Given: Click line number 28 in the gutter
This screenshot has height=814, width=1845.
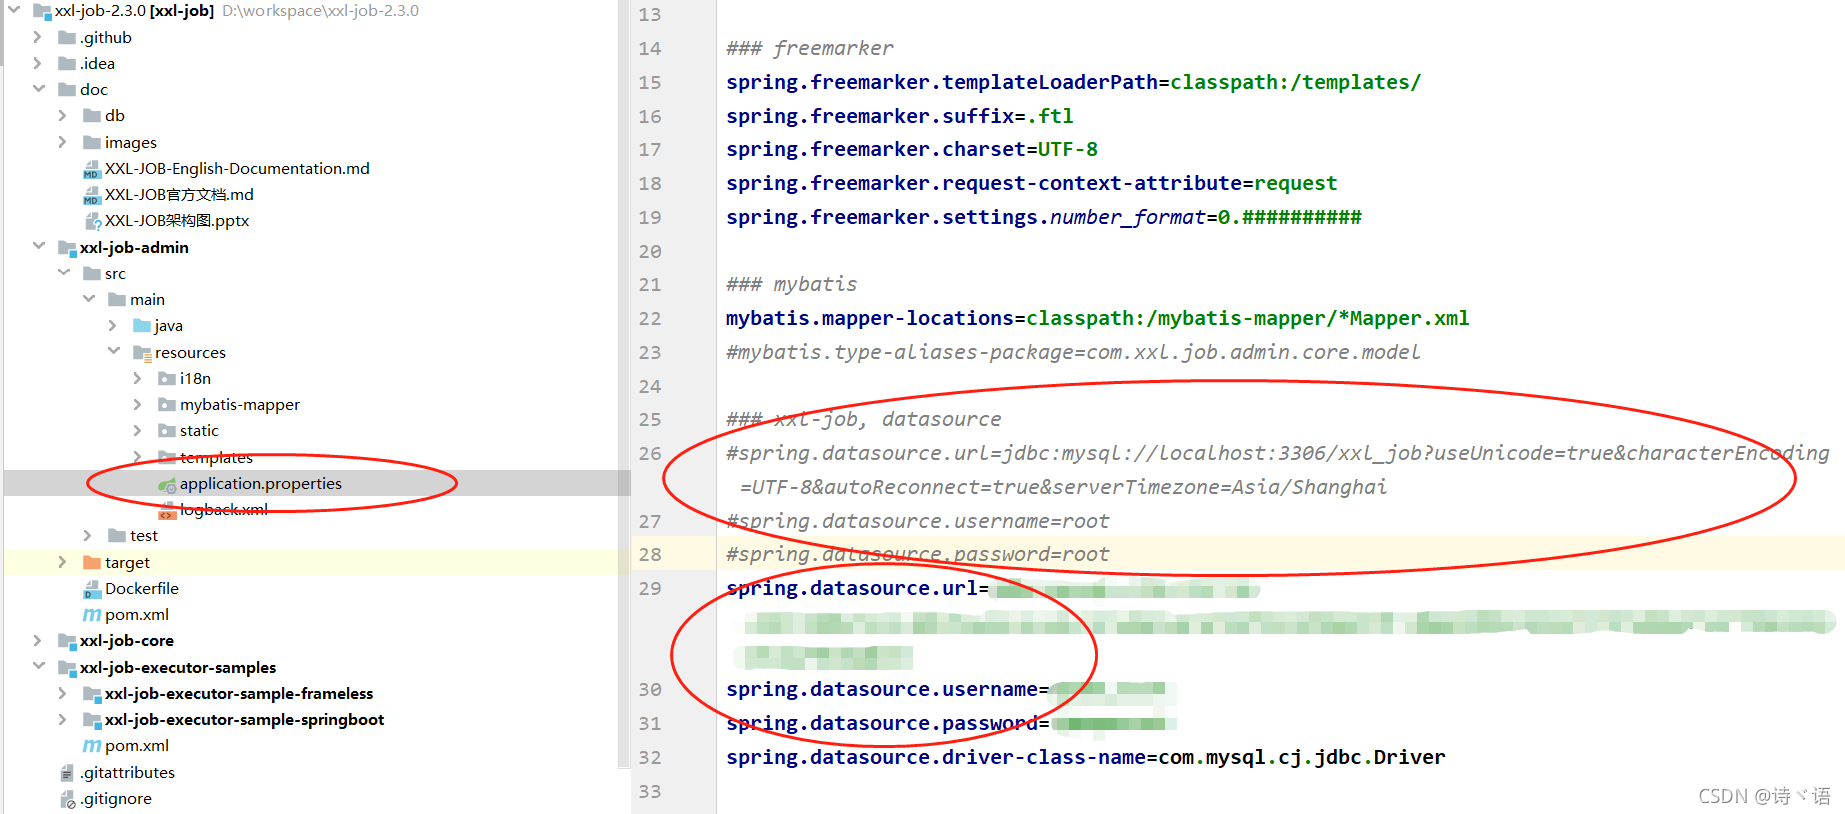Looking at the screenshot, I should tap(650, 554).
